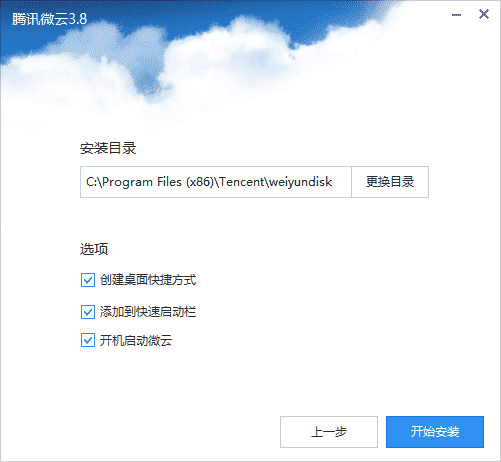Place cursor at 'weiyundisk' in path
501x462 pixels.
(x=300, y=182)
